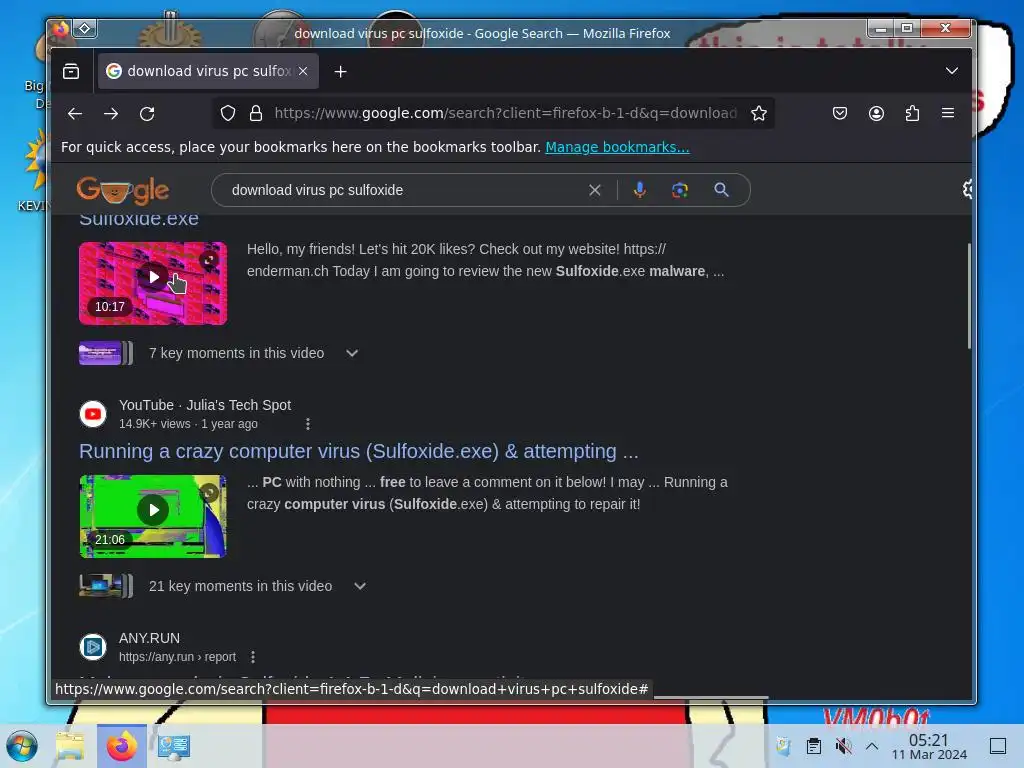1024x768 pixels.
Task: Click the ANY.RUN site favicon
Action: pos(93,647)
